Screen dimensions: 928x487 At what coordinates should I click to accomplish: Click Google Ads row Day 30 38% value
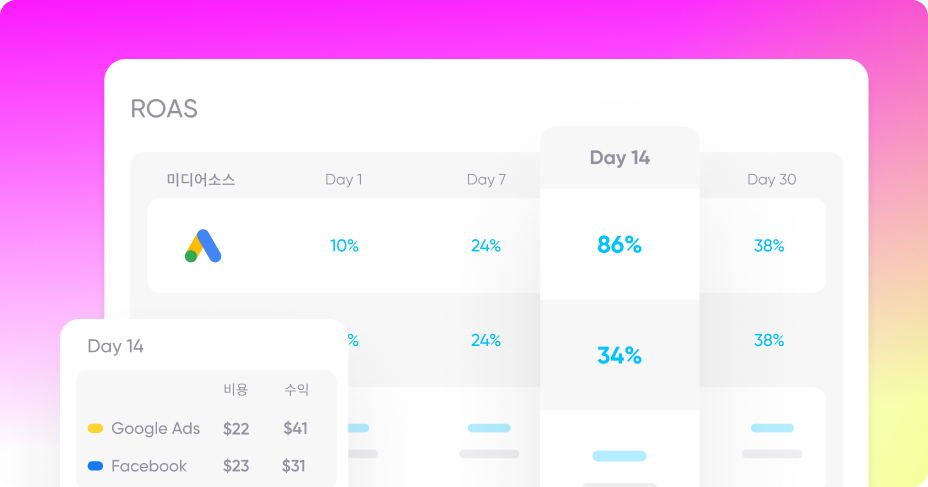point(769,246)
